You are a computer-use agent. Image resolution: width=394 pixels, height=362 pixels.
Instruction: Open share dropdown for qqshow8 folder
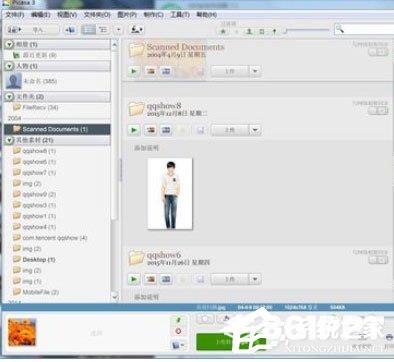[x=255, y=130]
